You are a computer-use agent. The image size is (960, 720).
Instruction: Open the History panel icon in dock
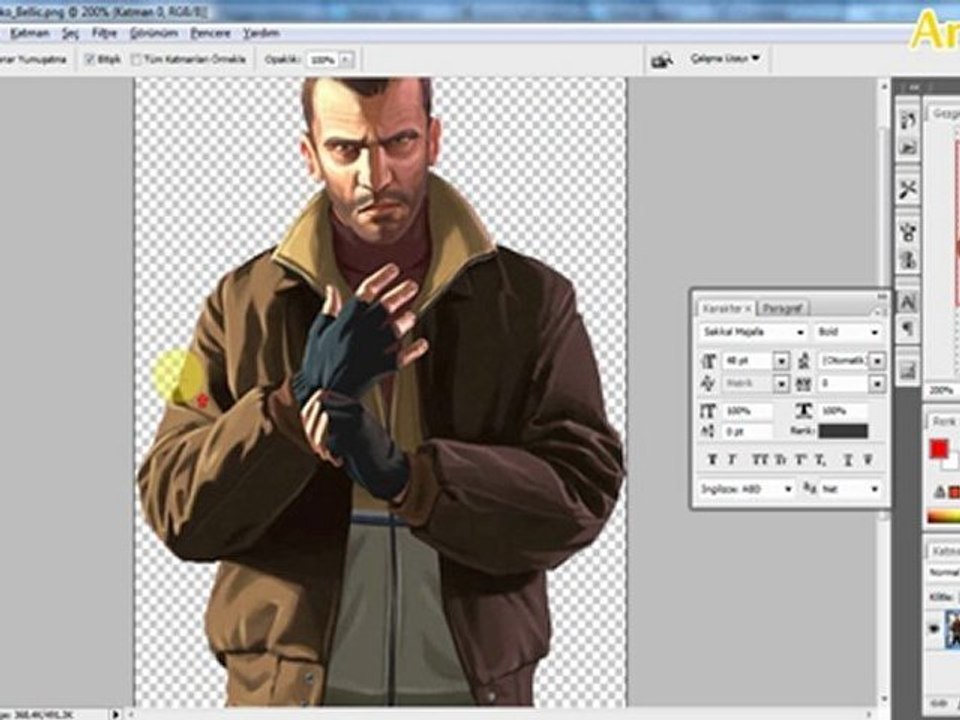pyautogui.click(x=907, y=119)
